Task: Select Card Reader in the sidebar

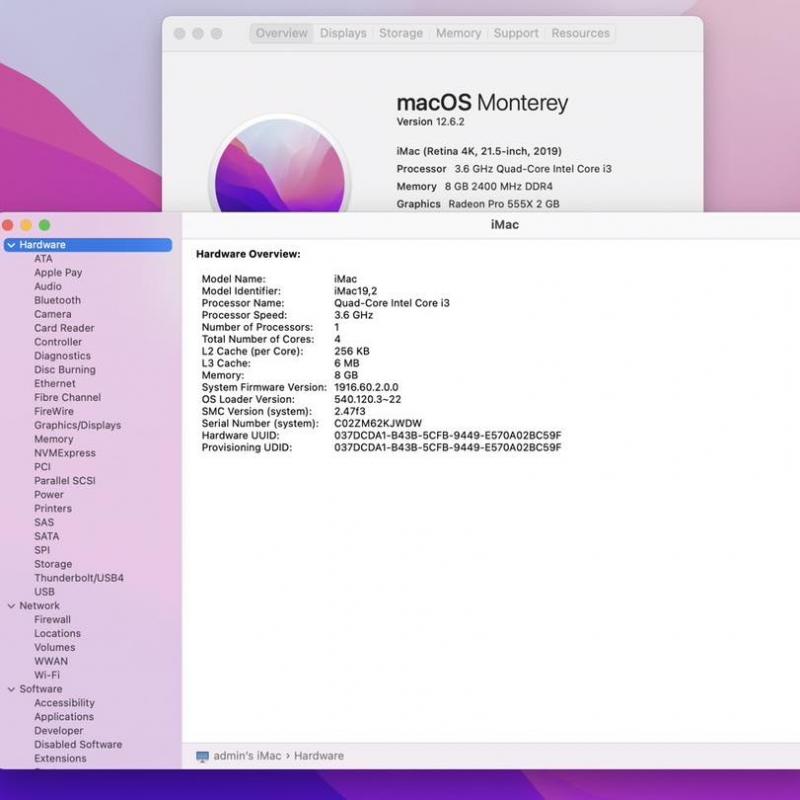Action: coord(64,328)
